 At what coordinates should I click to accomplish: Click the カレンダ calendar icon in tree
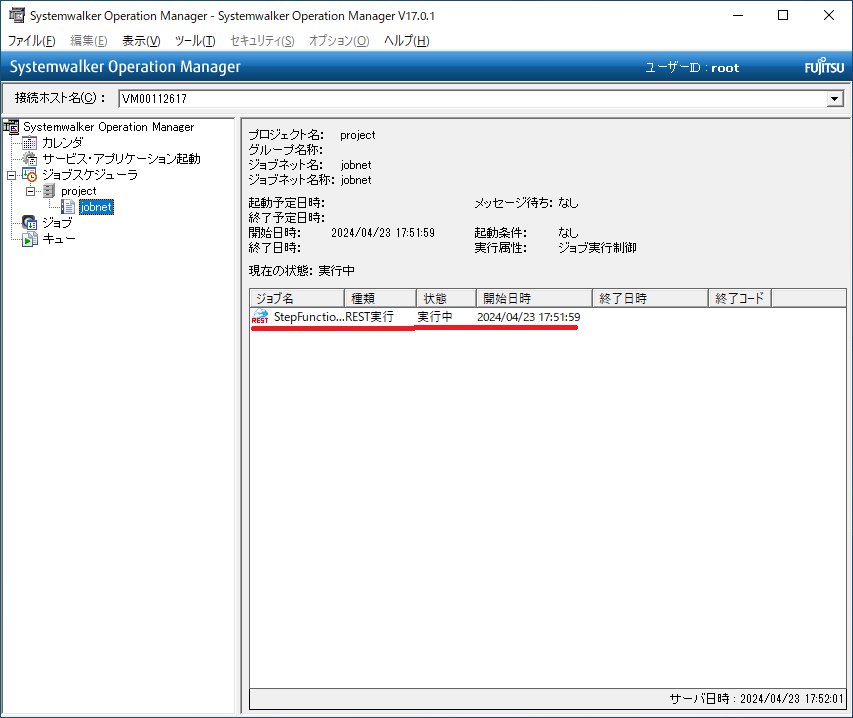tap(30, 143)
